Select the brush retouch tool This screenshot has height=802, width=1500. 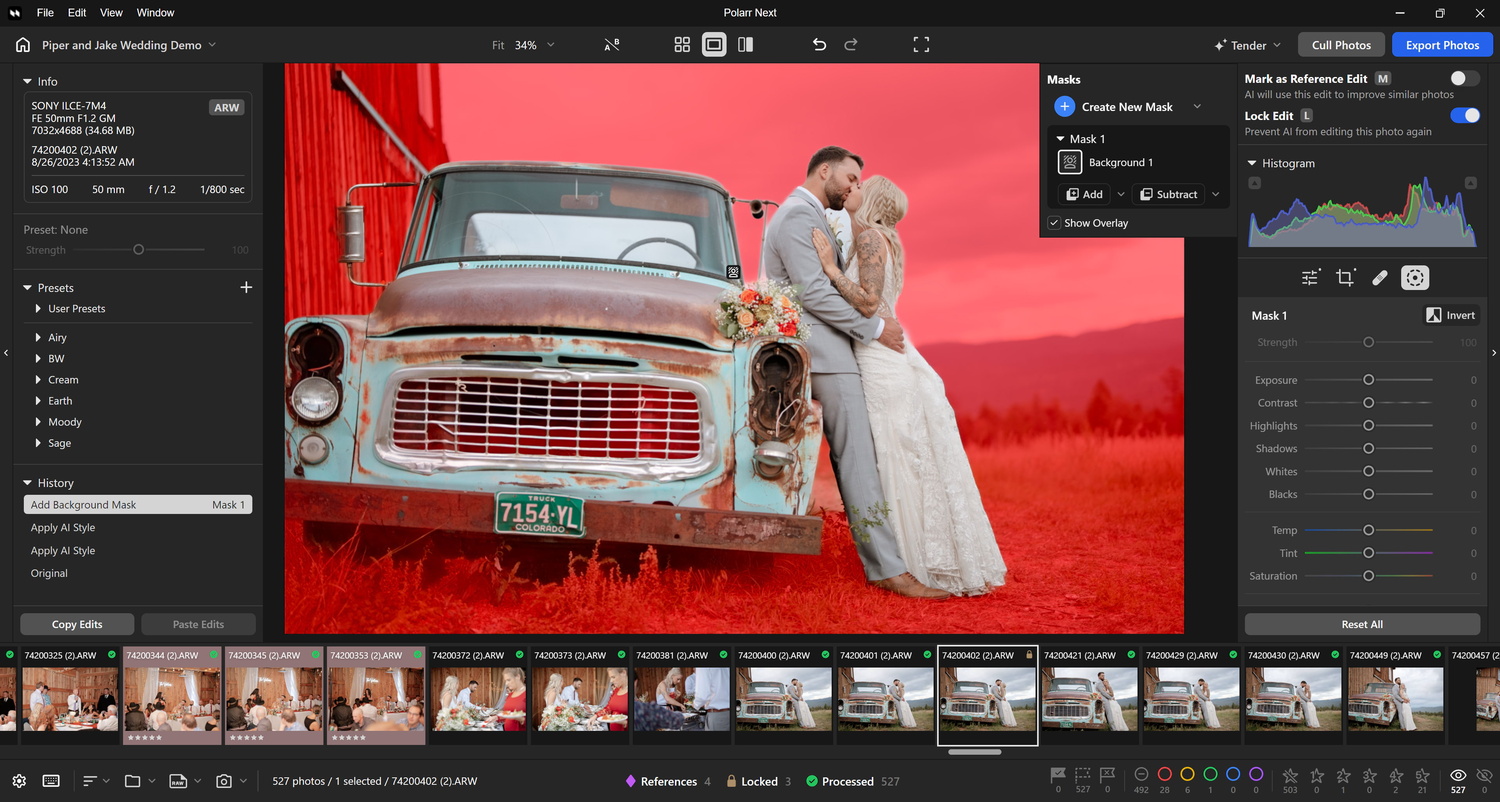point(1380,278)
